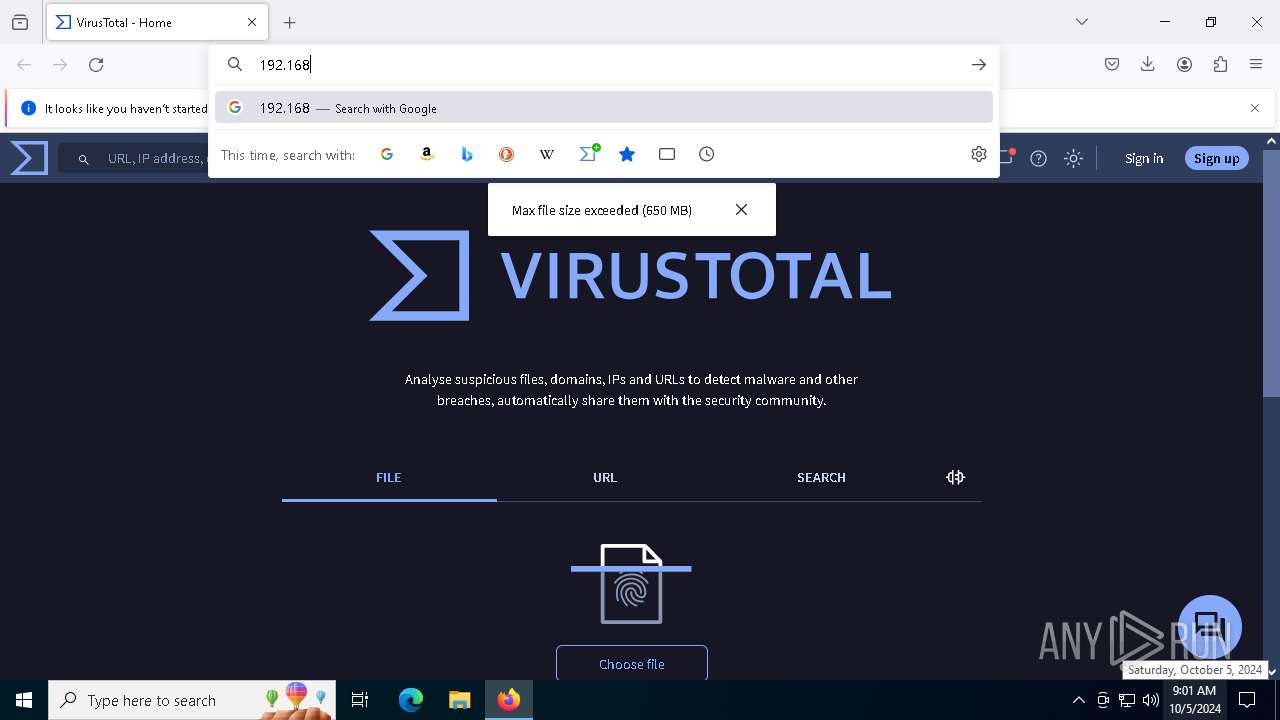Open the Firefox downloads panel
The width and height of the screenshot is (1280, 720).
tap(1148, 64)
